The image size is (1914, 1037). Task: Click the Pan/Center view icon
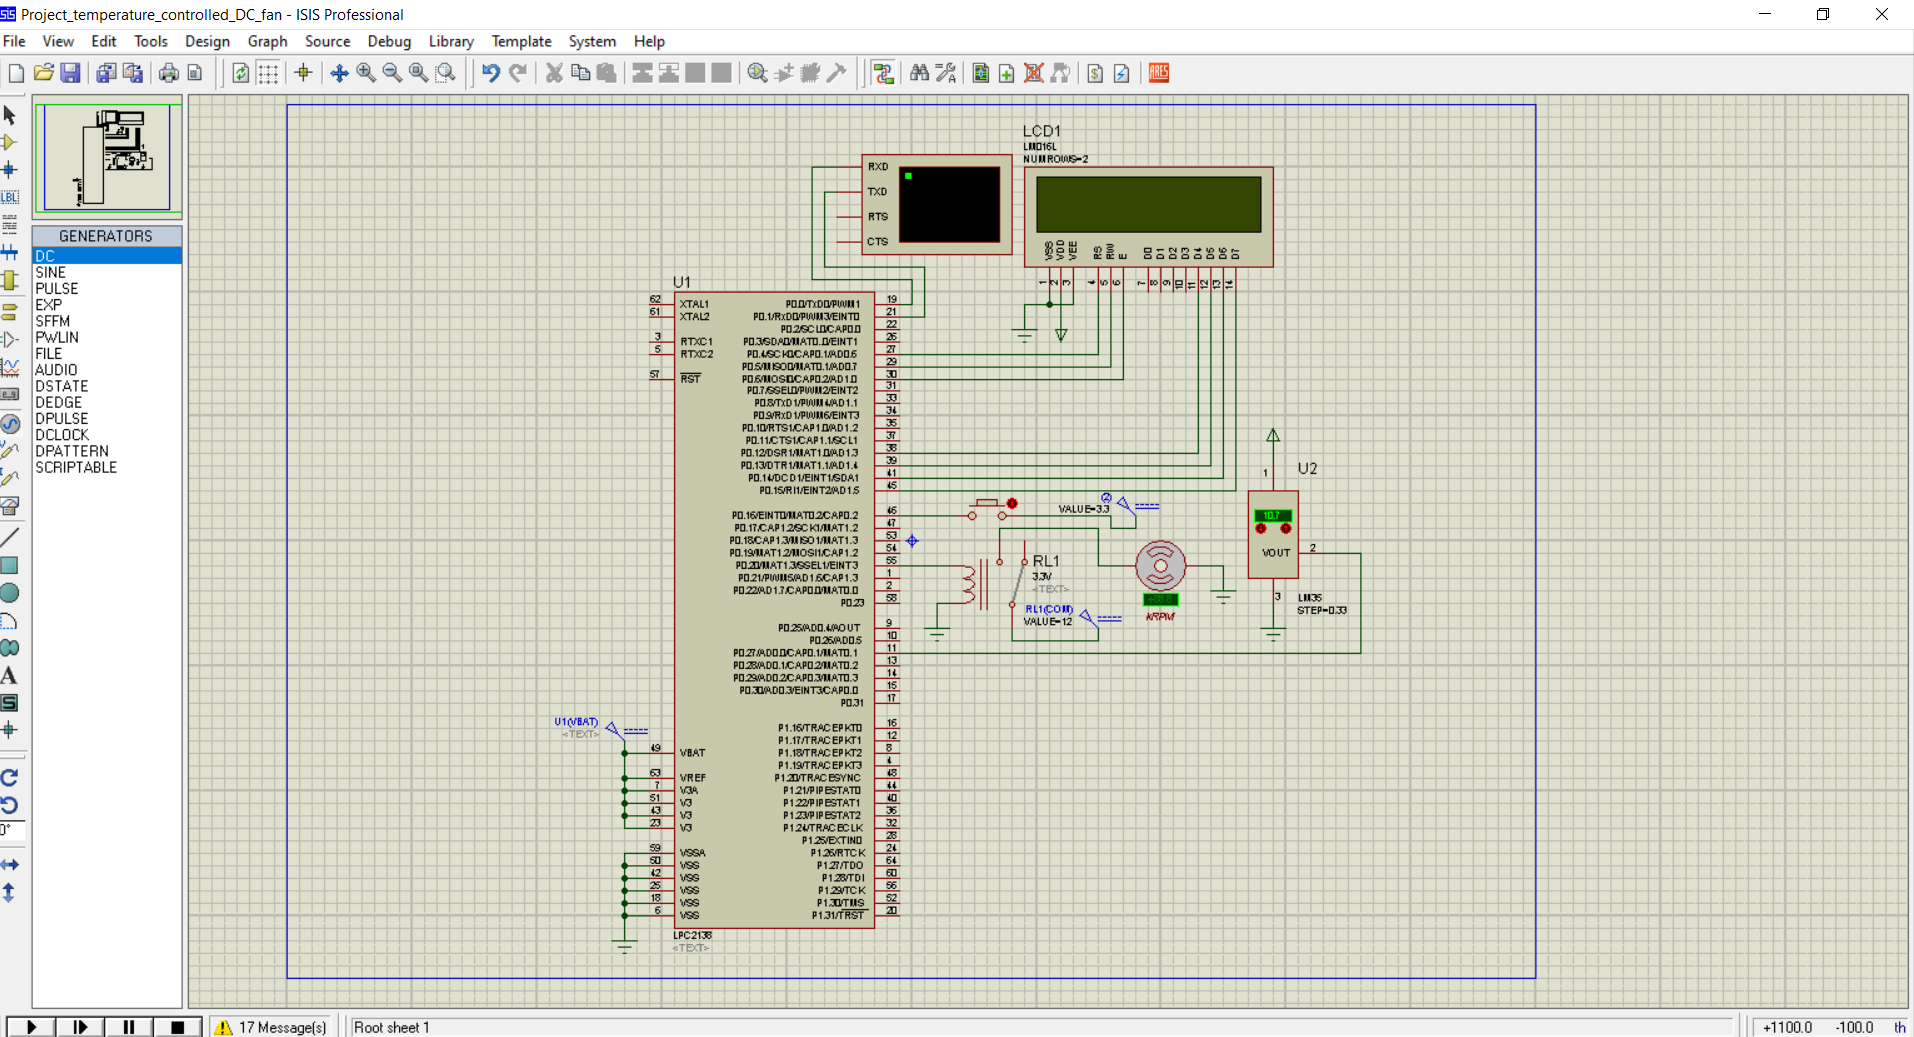click(340, 73)
